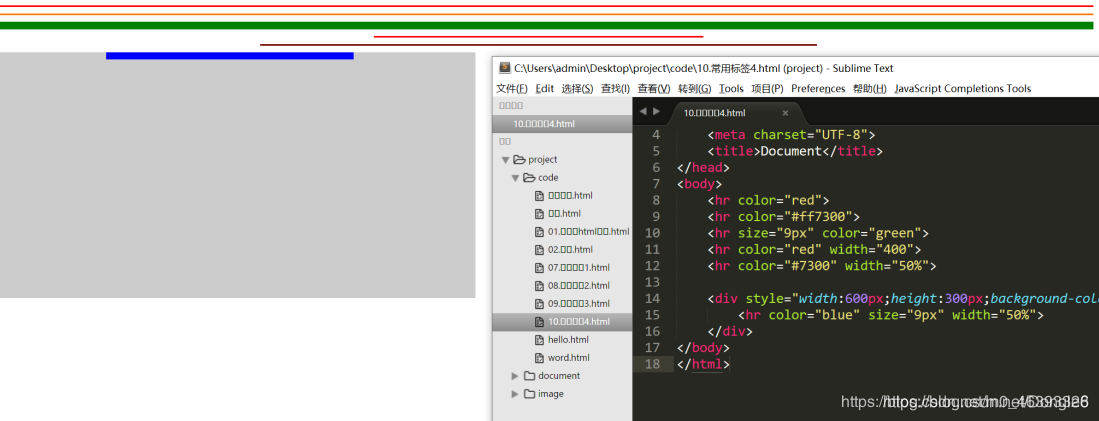Click the word.html file icon
1099x421 pixels.
point(539,358)
